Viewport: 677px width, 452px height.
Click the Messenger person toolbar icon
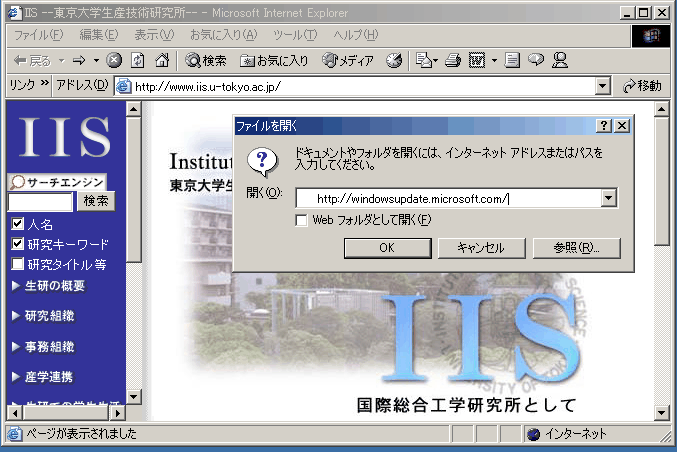tap(560, 60)
